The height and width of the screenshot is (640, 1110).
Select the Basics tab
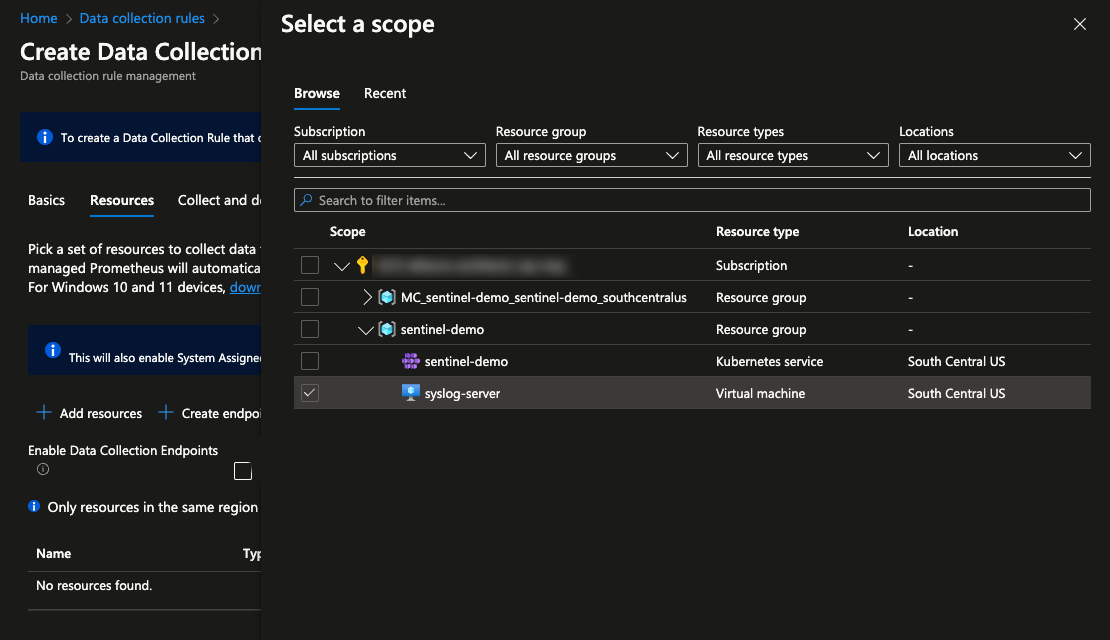[x=46, y=200]
